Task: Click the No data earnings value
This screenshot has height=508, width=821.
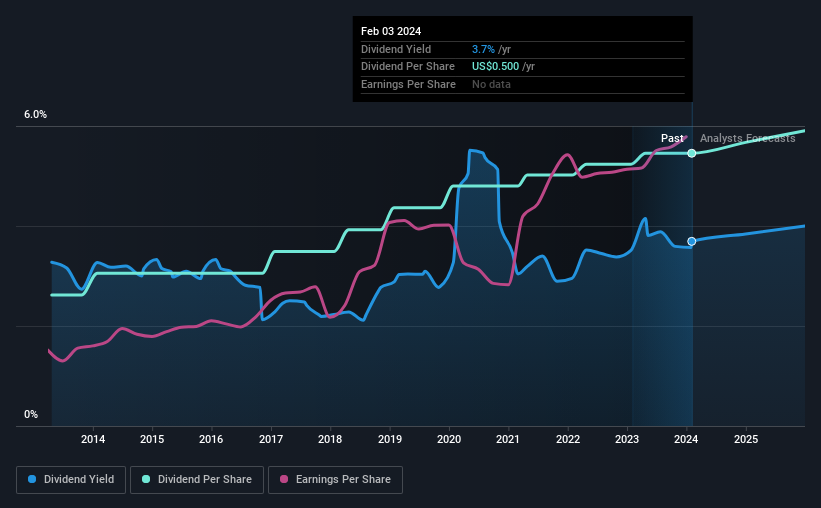Action: tap(491, 84)
